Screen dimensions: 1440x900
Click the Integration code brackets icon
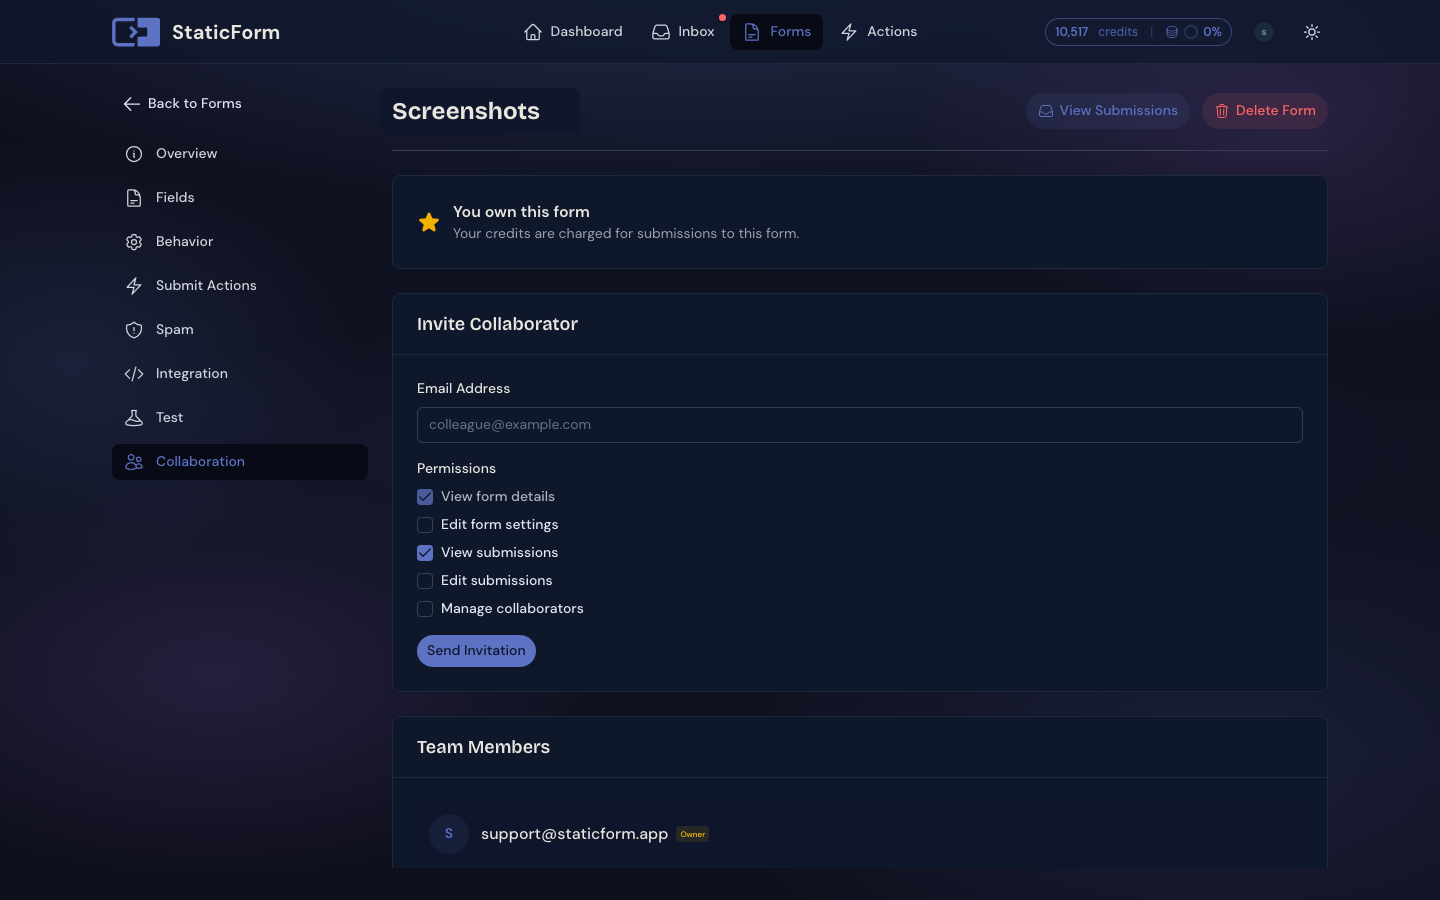(x=134, y=374)
